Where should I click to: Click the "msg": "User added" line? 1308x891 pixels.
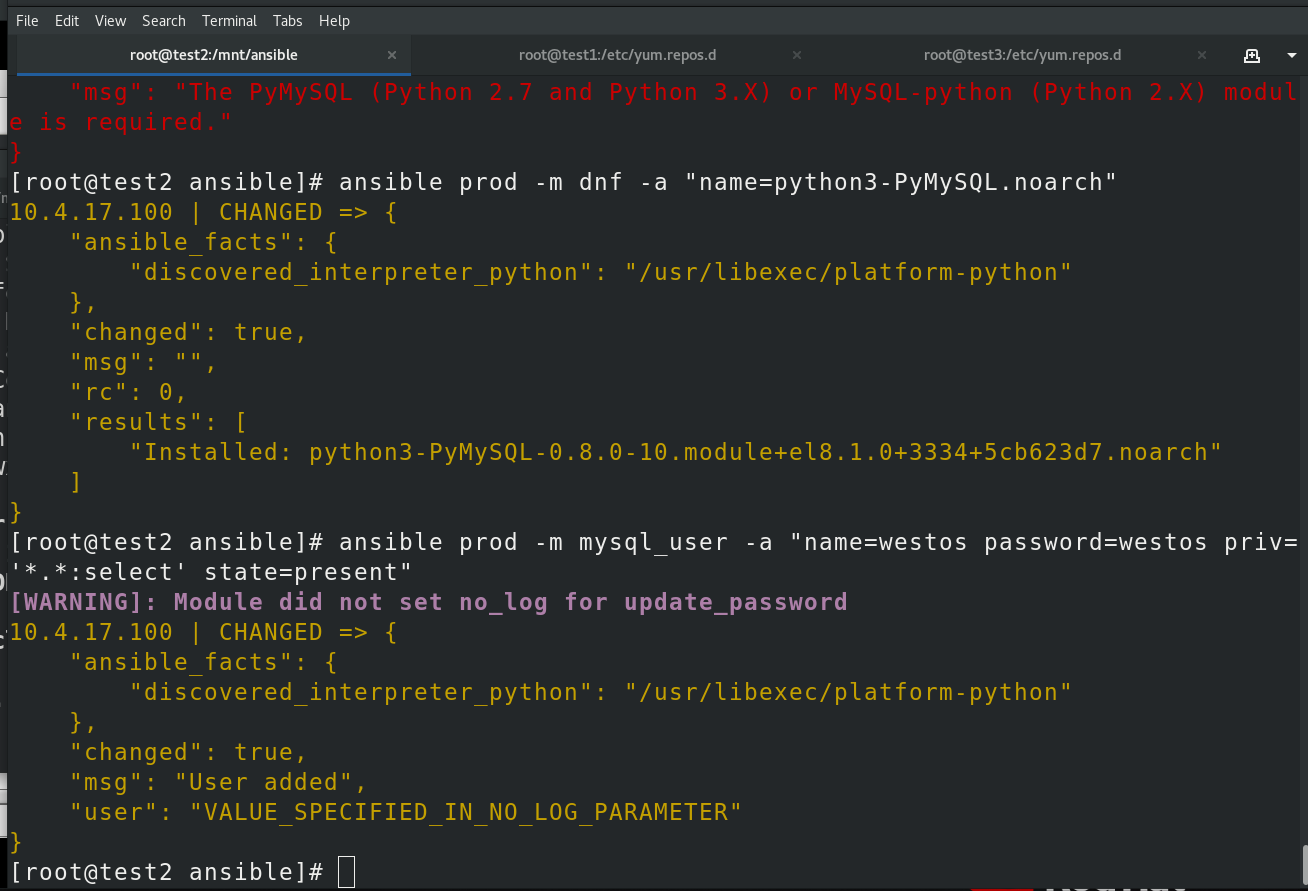[219, 782]
